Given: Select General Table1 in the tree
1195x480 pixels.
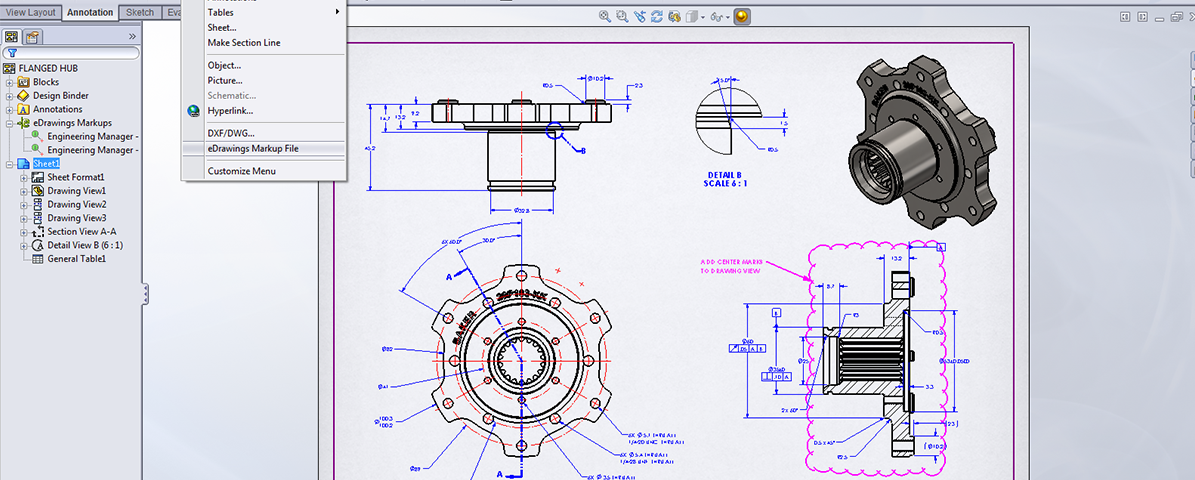Looking at the screenshot, I should (x=76, y=258).
